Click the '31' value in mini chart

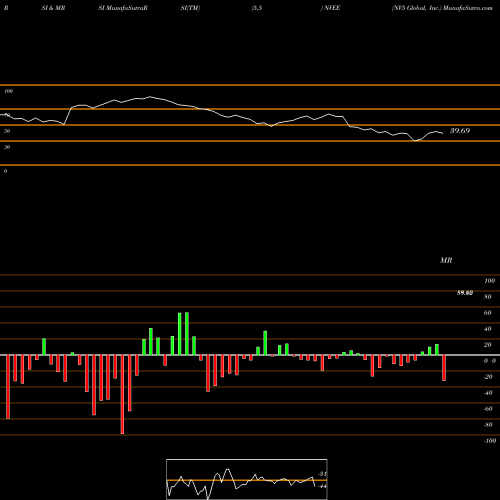tap(322, 474)
